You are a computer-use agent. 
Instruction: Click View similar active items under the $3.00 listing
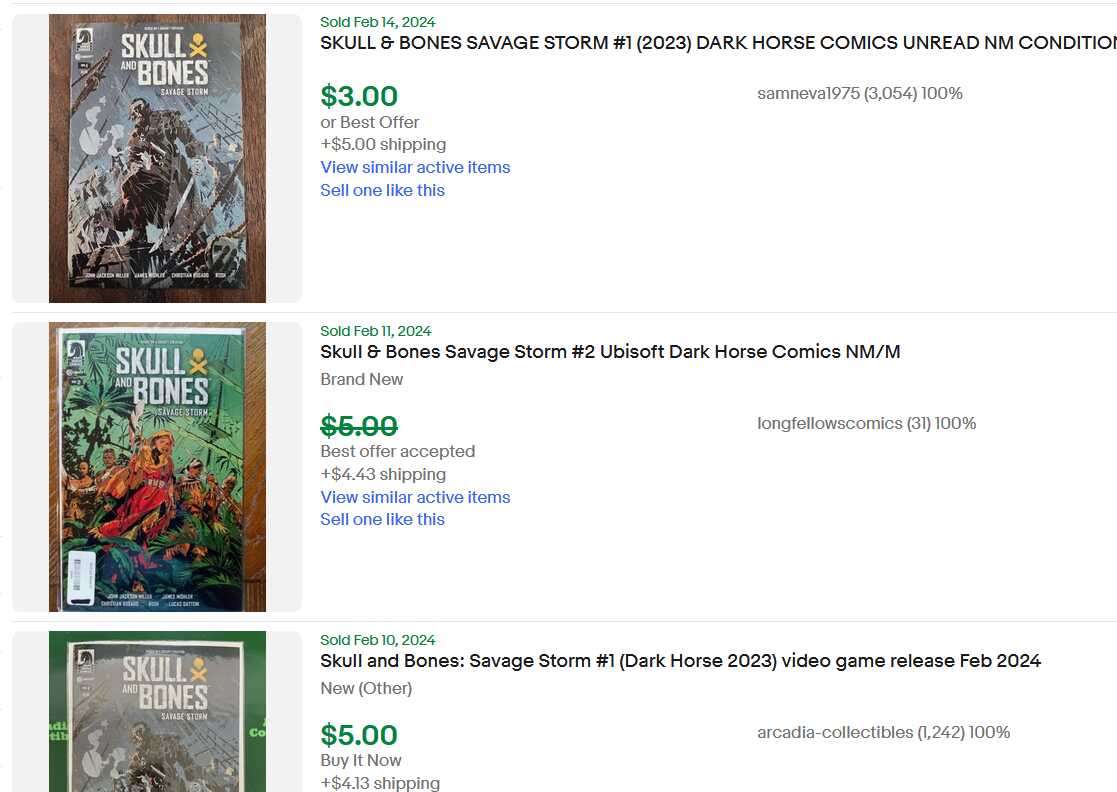pos(415,167)
